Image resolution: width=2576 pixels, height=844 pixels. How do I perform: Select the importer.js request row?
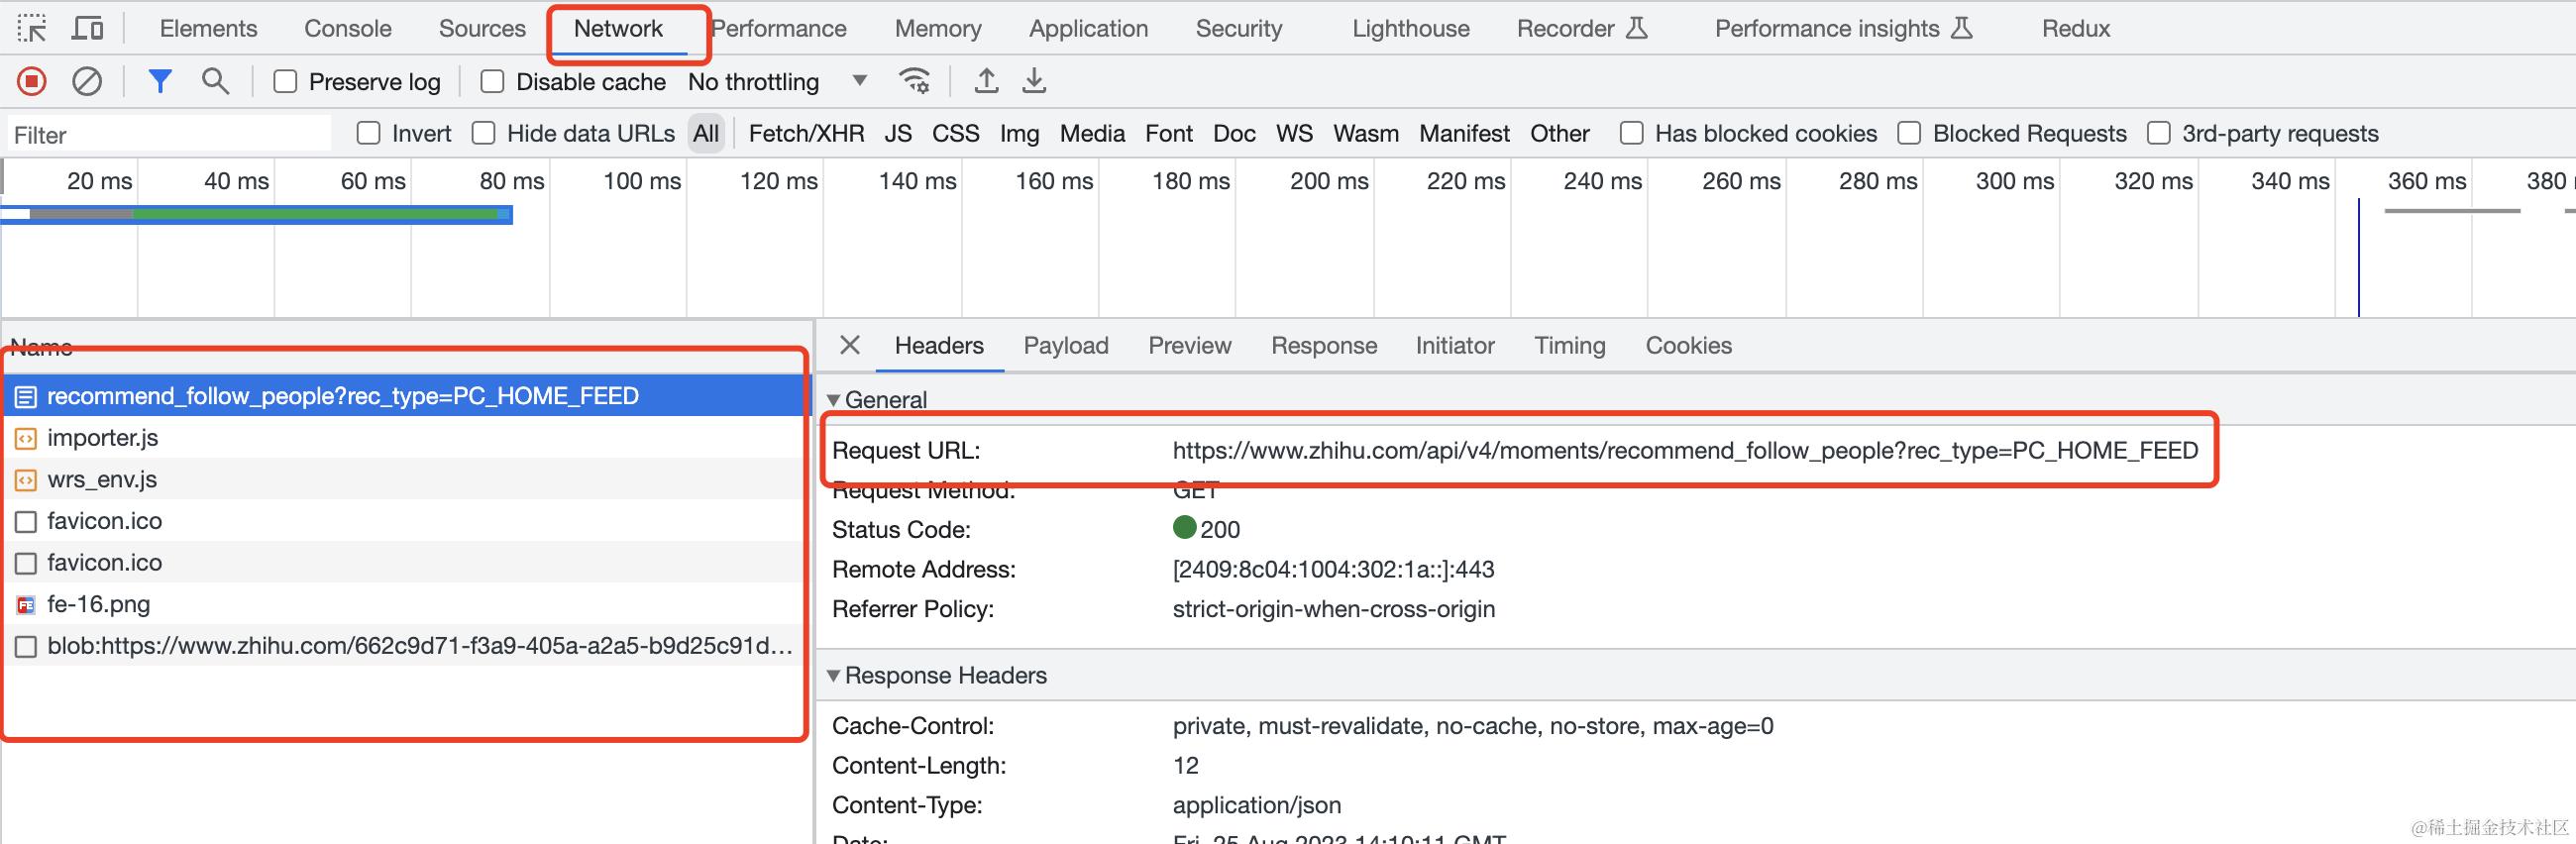[x=405, y=438]
